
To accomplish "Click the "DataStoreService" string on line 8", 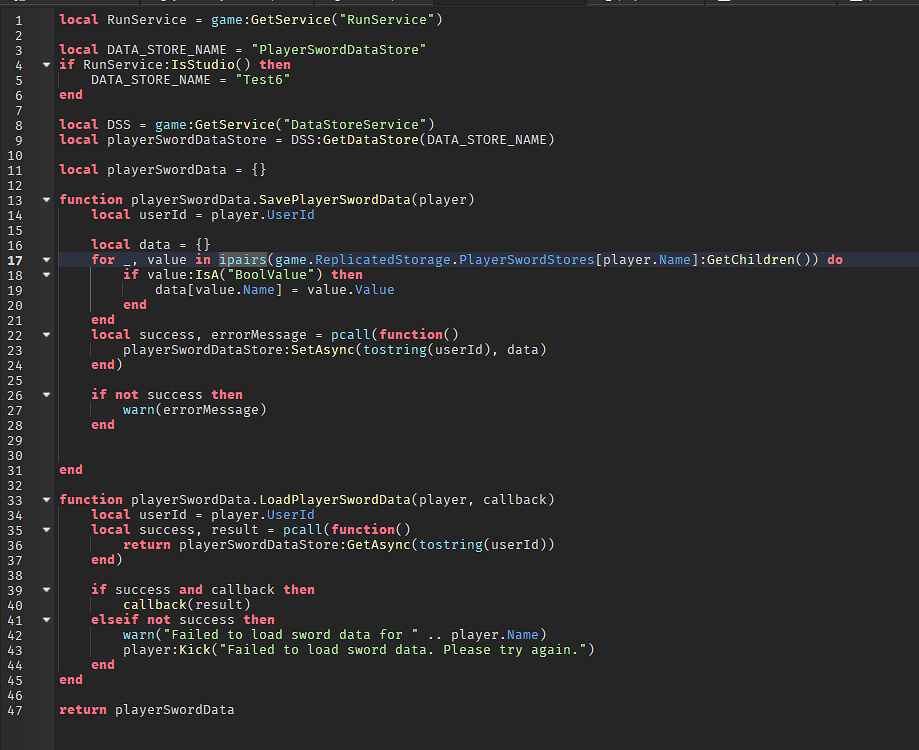I will click(x=355, y=125).
